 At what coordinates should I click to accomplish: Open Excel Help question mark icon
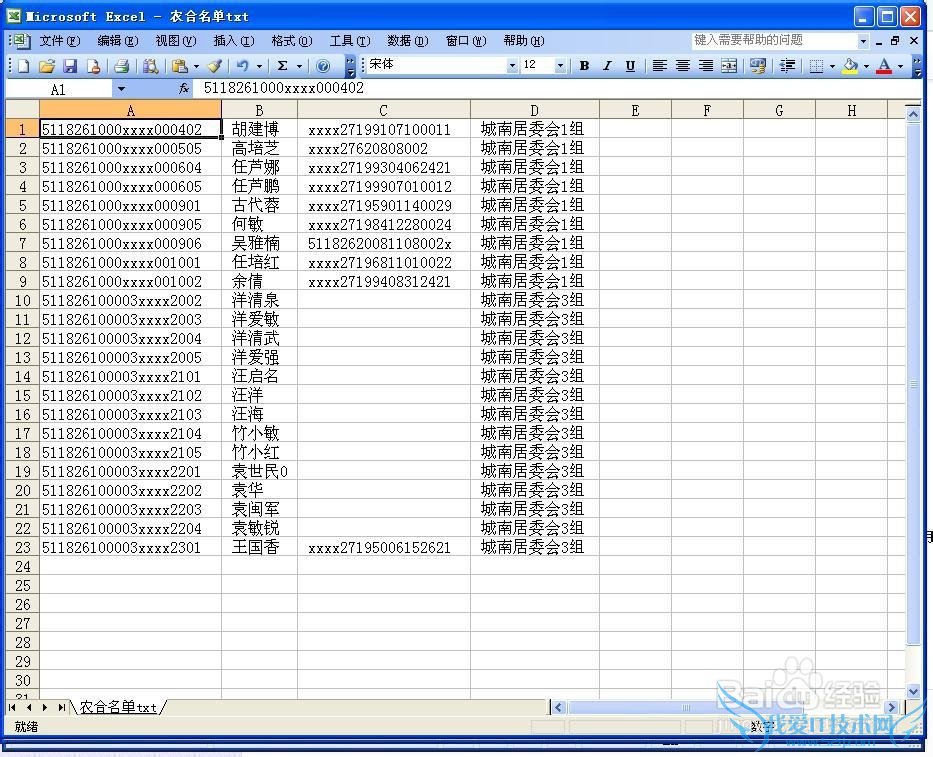coord(323,66)
